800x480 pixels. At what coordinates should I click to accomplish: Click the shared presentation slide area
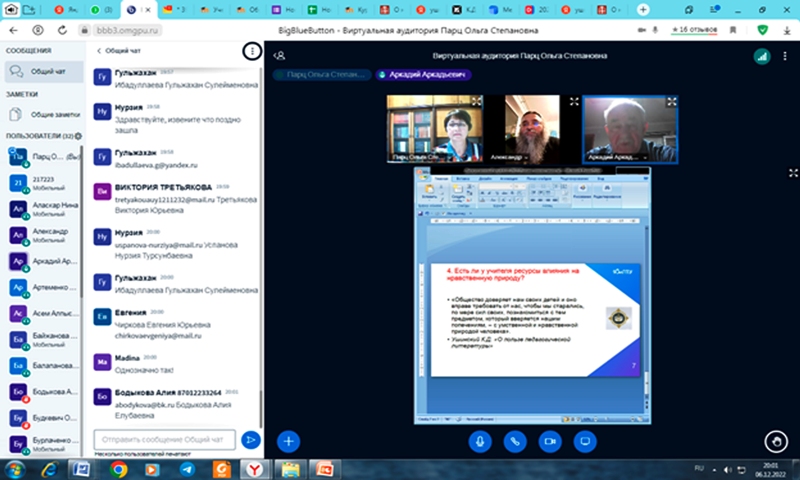click(x=535, y=320)
